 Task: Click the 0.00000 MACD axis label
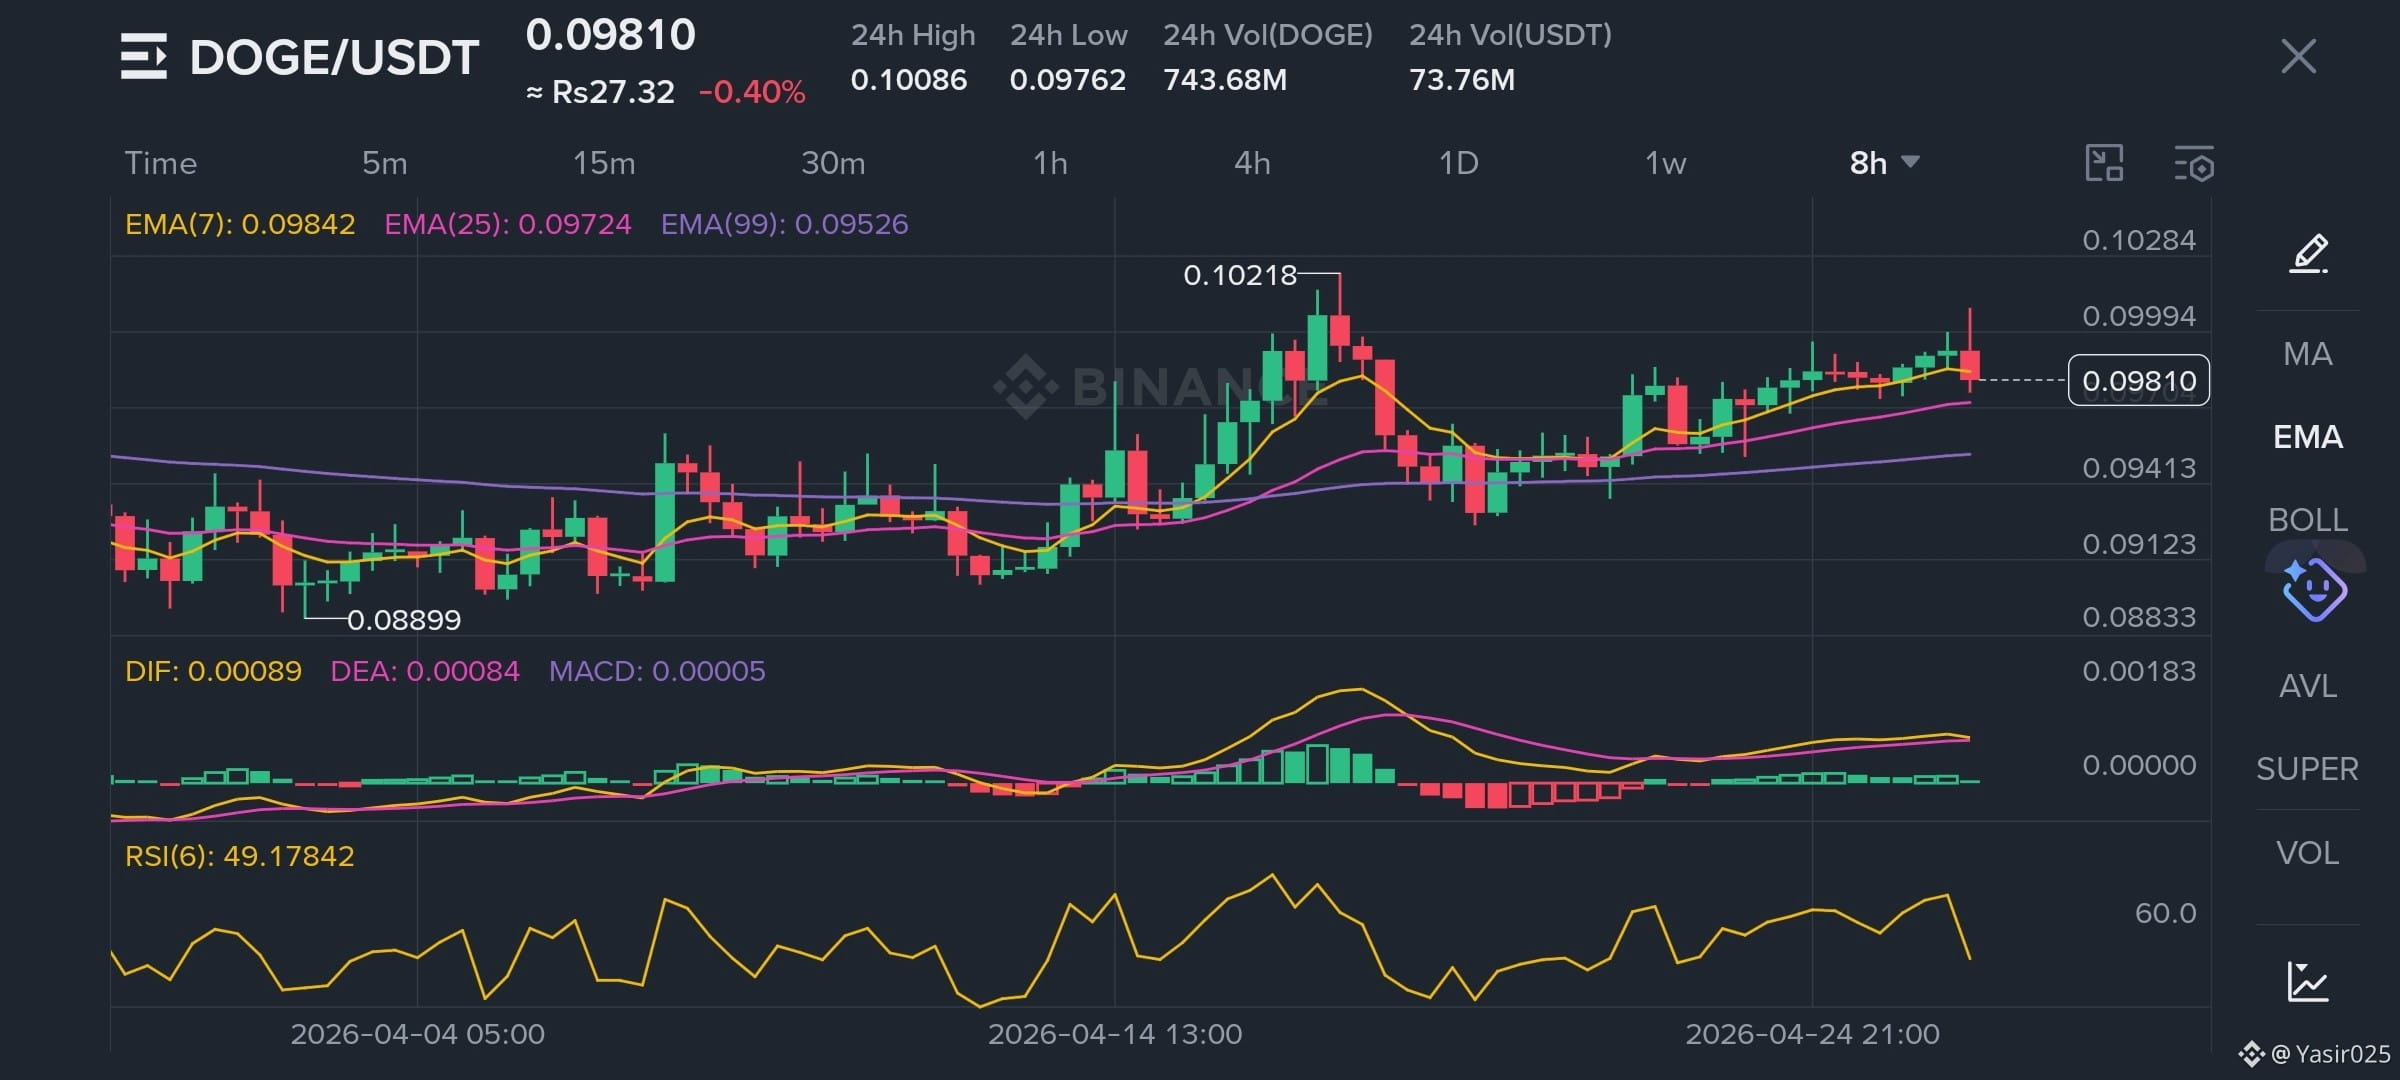pos(2139,766)
